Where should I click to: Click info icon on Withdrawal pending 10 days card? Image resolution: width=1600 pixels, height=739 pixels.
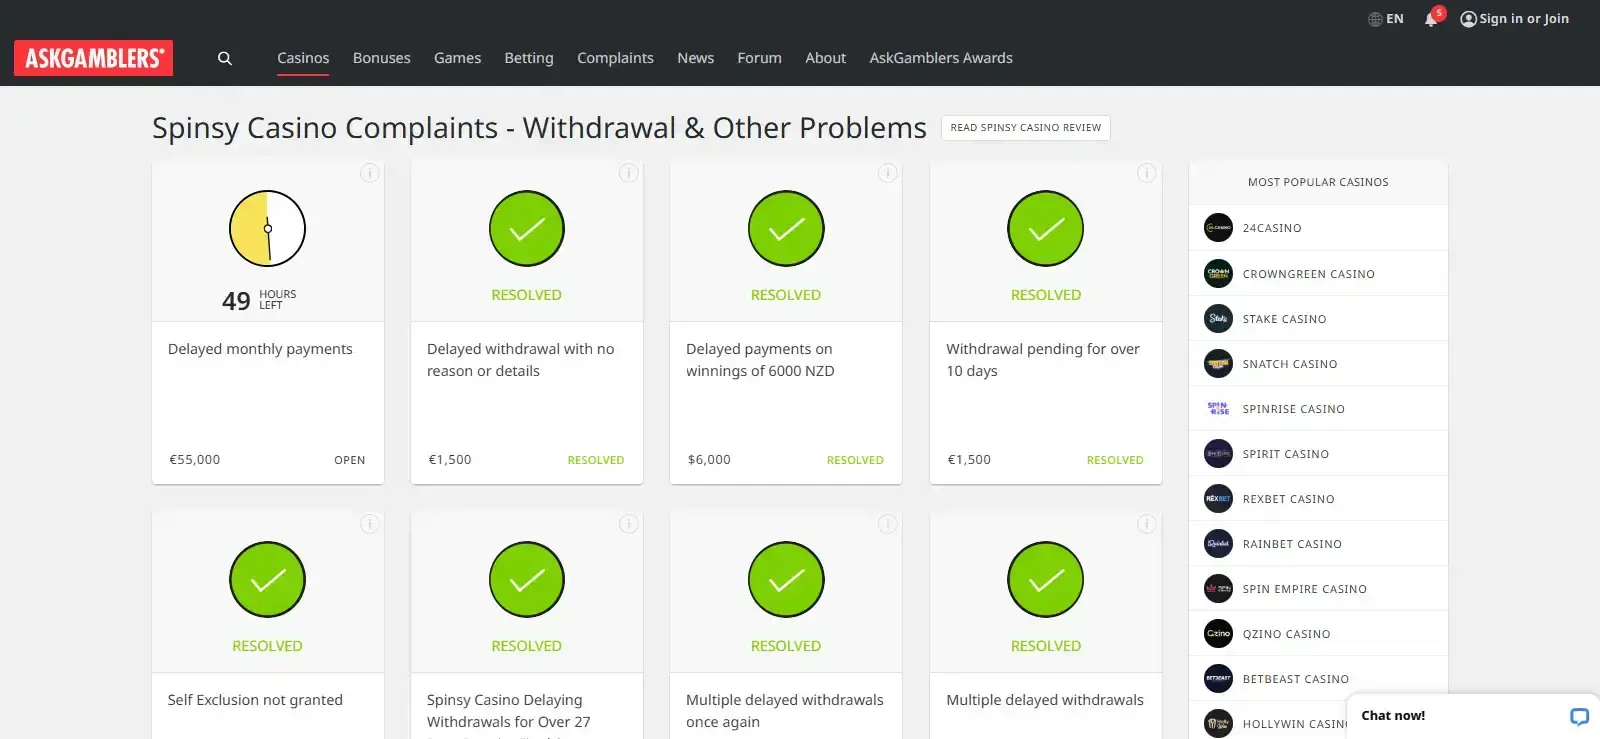tap(1146, 173)
